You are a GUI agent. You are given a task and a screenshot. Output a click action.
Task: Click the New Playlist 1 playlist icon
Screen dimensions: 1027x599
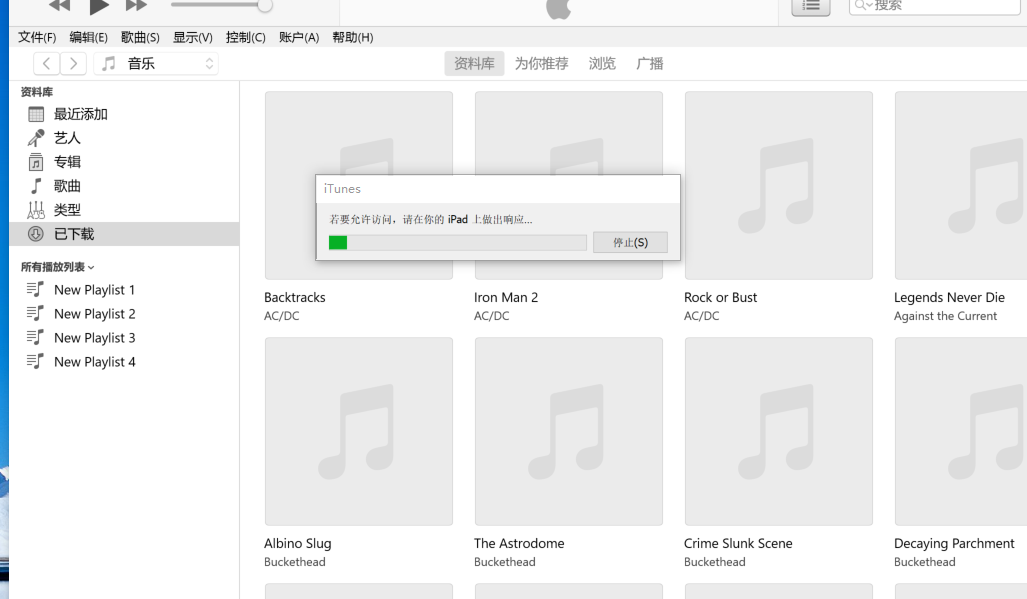click(x=35, y=289)
